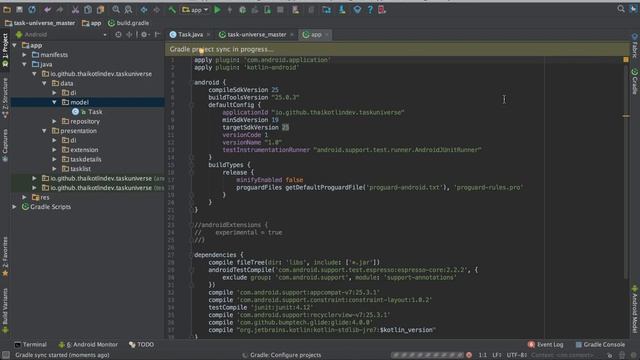Toggle the Android Model side panel
Screen dimensions: 640x360
pyautogui.click(x=635, y=309)
